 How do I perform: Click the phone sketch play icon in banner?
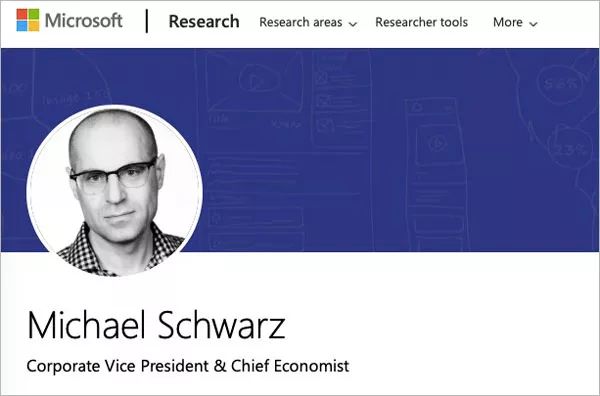437,144
